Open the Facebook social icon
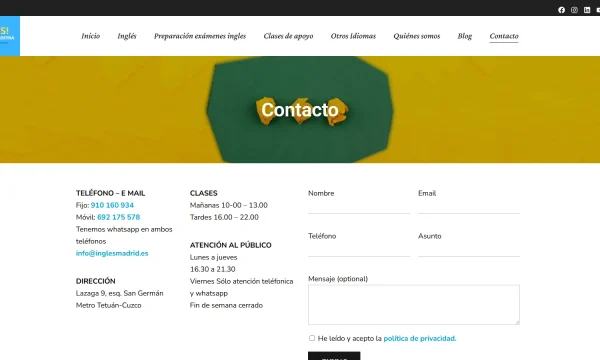Screen dimensions: 600x360 (x=561, y=10)
